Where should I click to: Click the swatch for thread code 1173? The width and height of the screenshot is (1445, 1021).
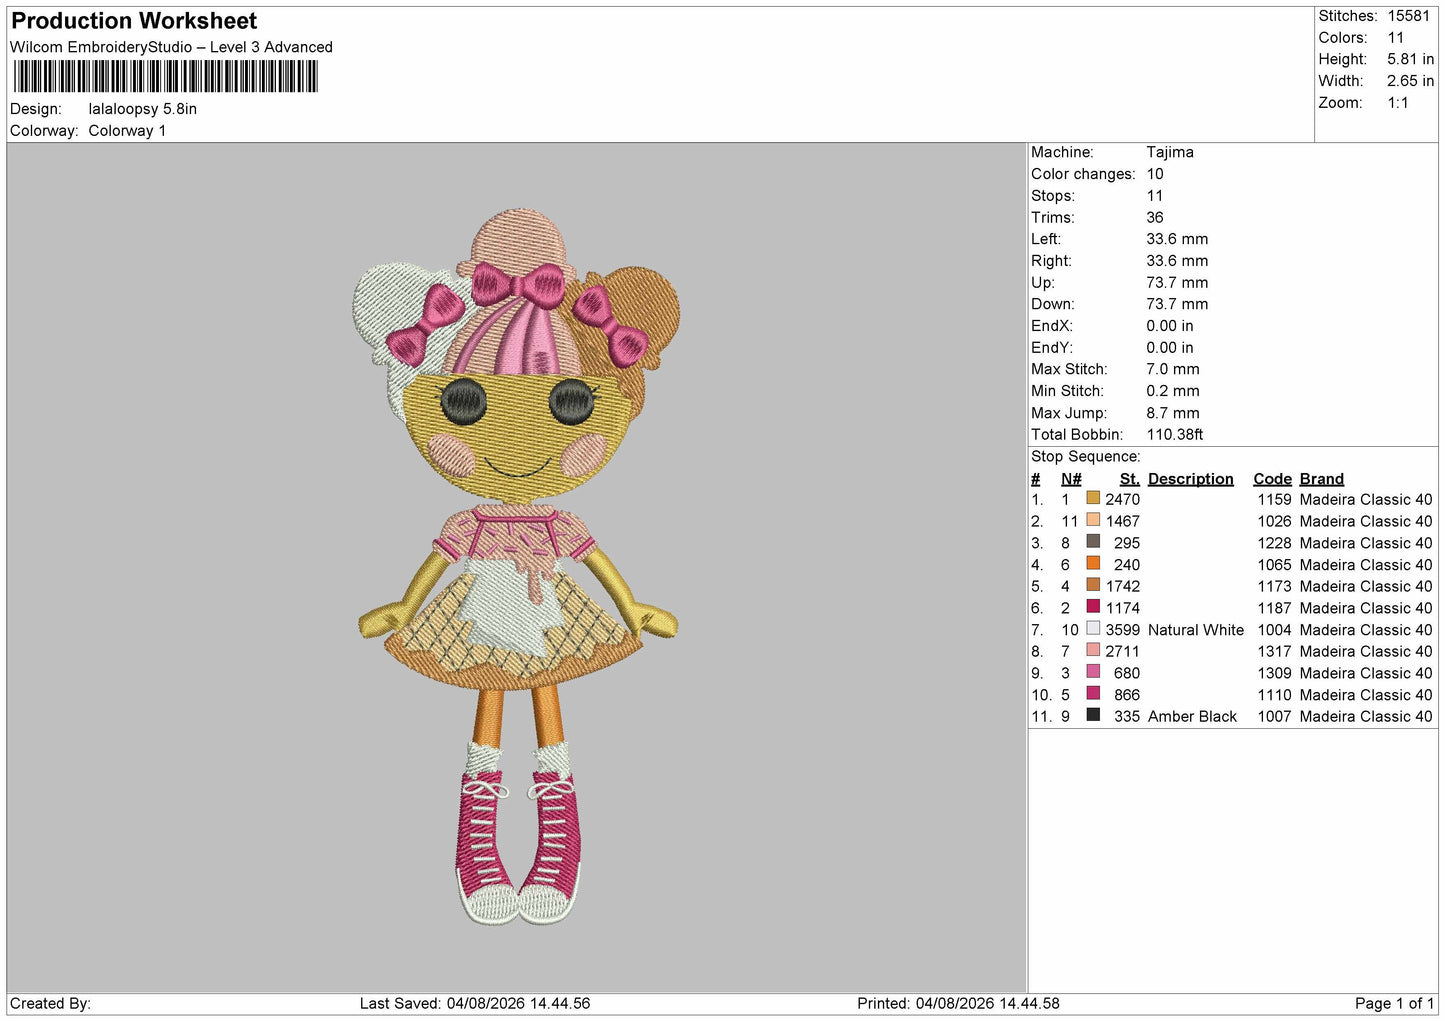tap(1093, 585)
